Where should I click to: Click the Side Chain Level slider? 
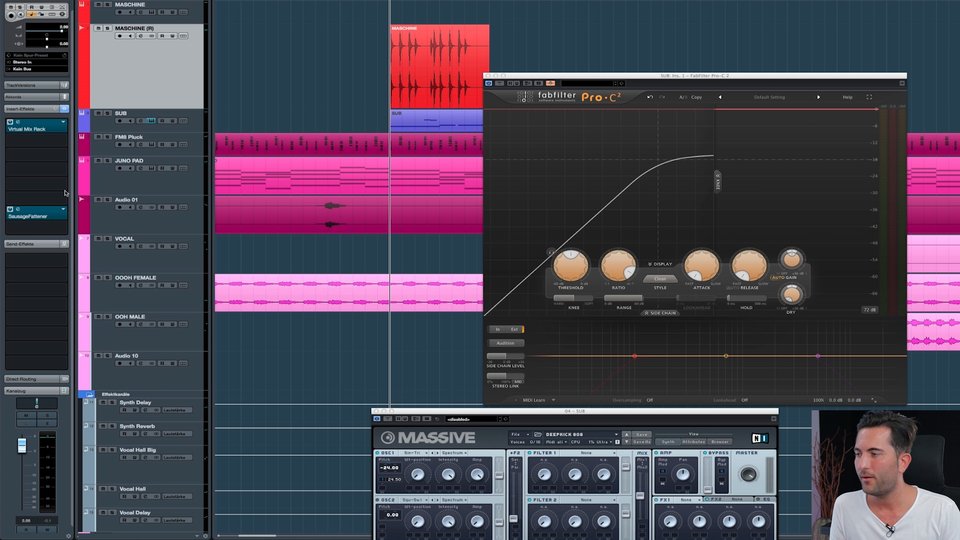pos(505,356)
